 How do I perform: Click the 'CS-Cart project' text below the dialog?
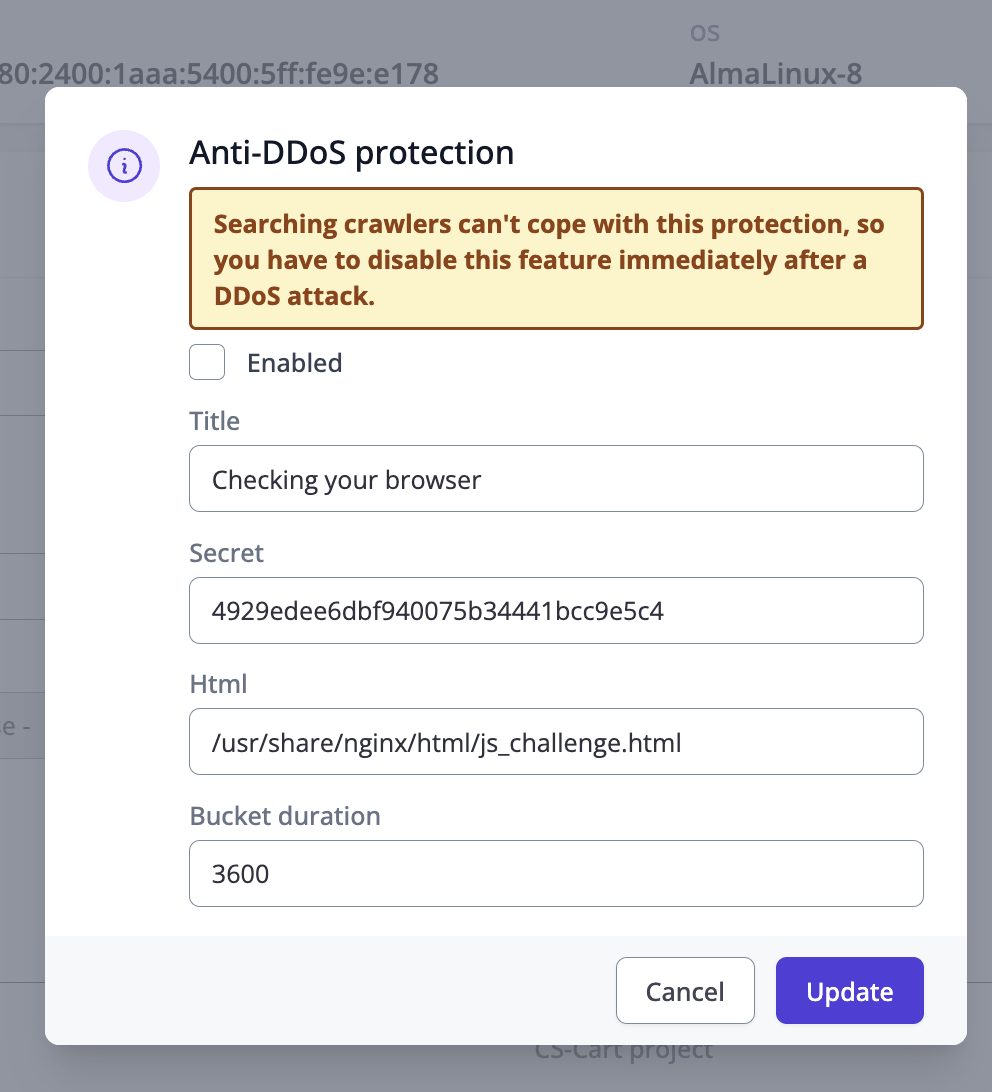[624, 1052]
